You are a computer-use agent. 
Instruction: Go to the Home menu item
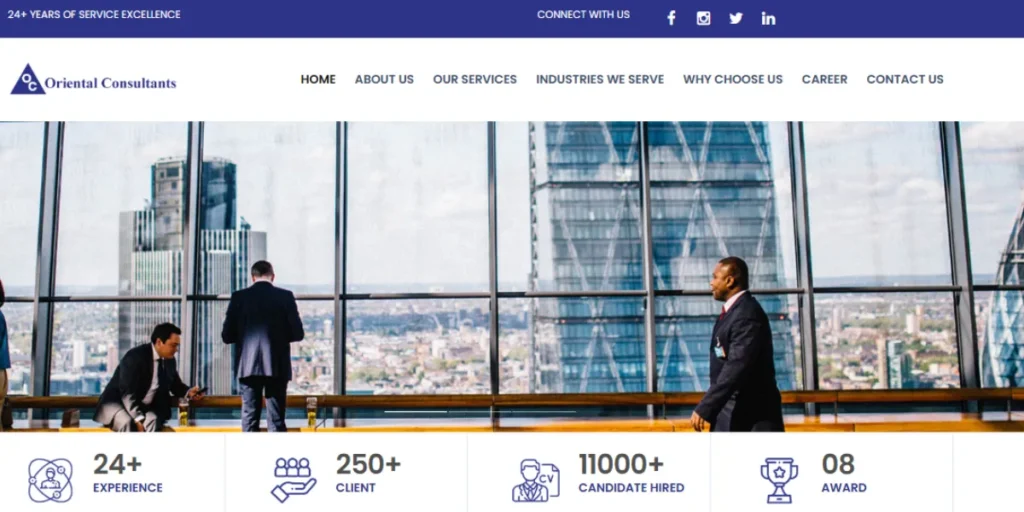[x=318, y=80]
